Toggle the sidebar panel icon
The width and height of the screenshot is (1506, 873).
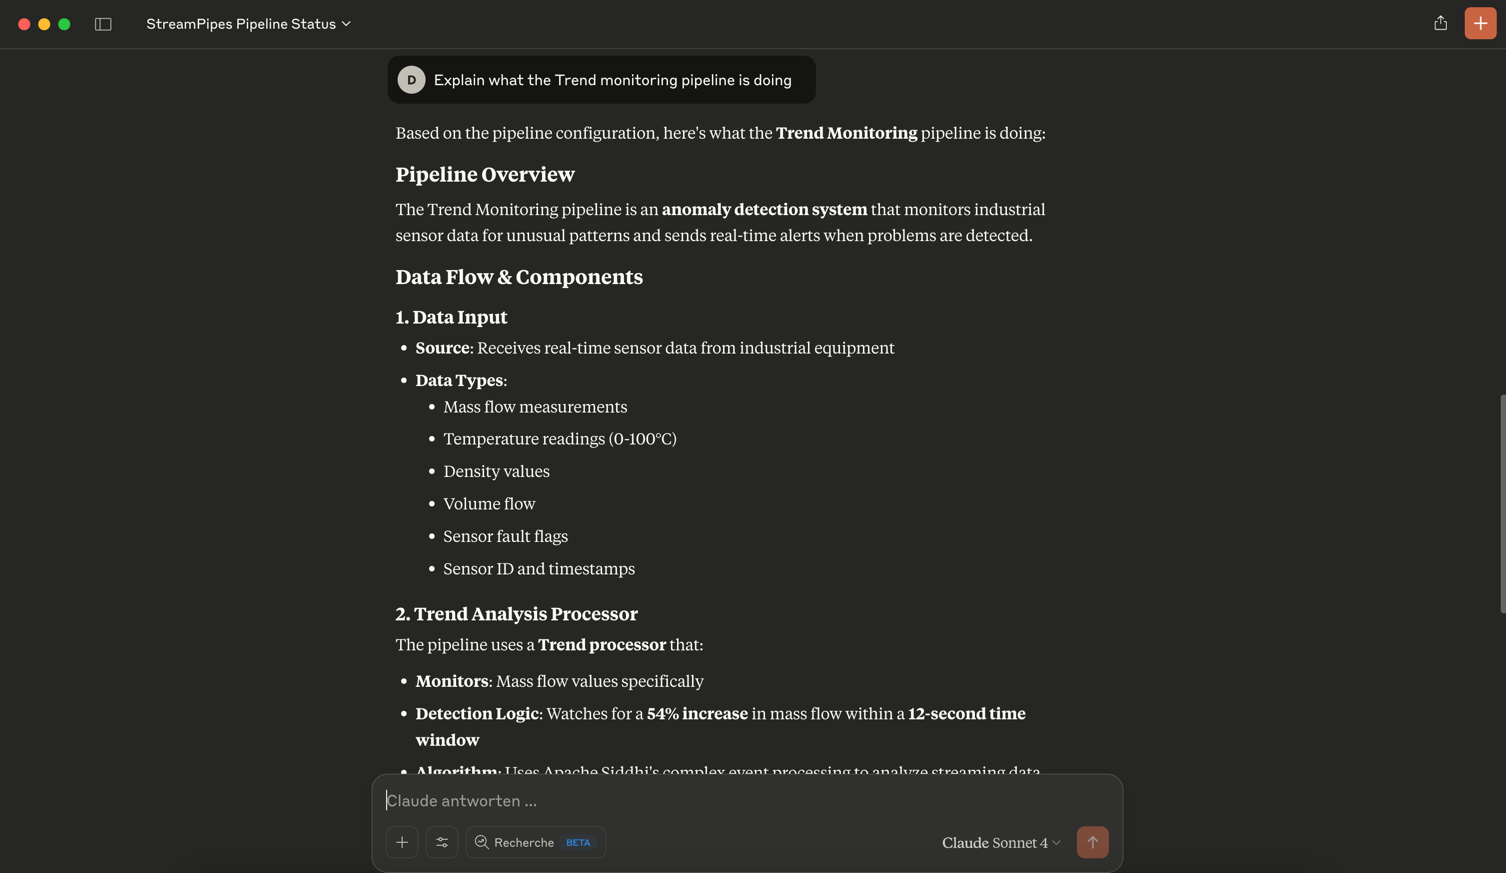[x=103, y=24]
